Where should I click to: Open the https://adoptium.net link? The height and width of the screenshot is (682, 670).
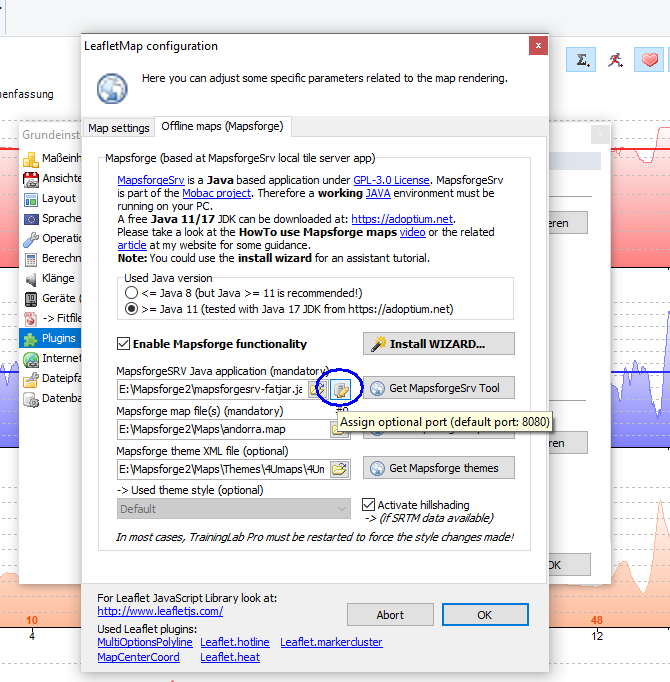[402, 219]
